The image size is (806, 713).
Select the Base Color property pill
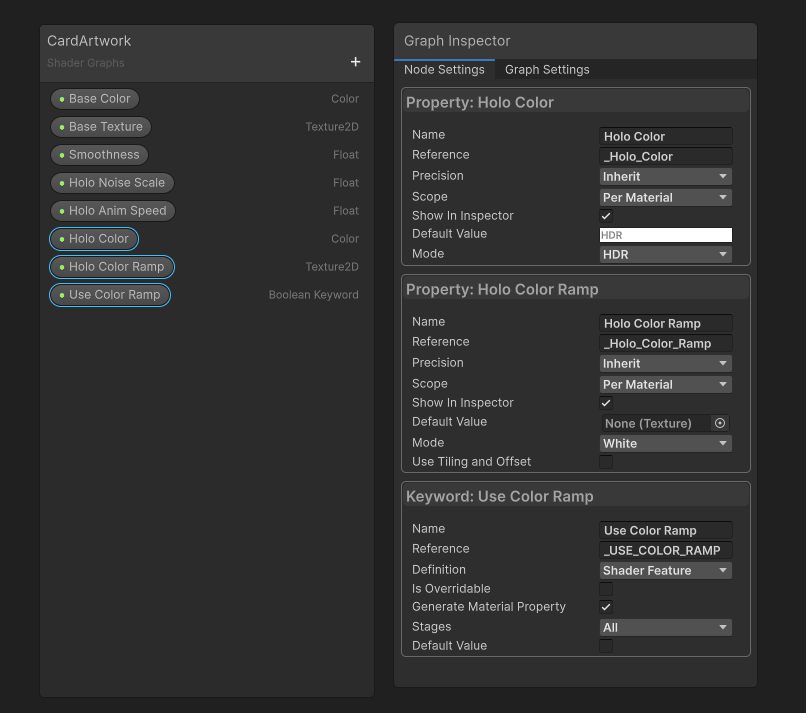94,98
